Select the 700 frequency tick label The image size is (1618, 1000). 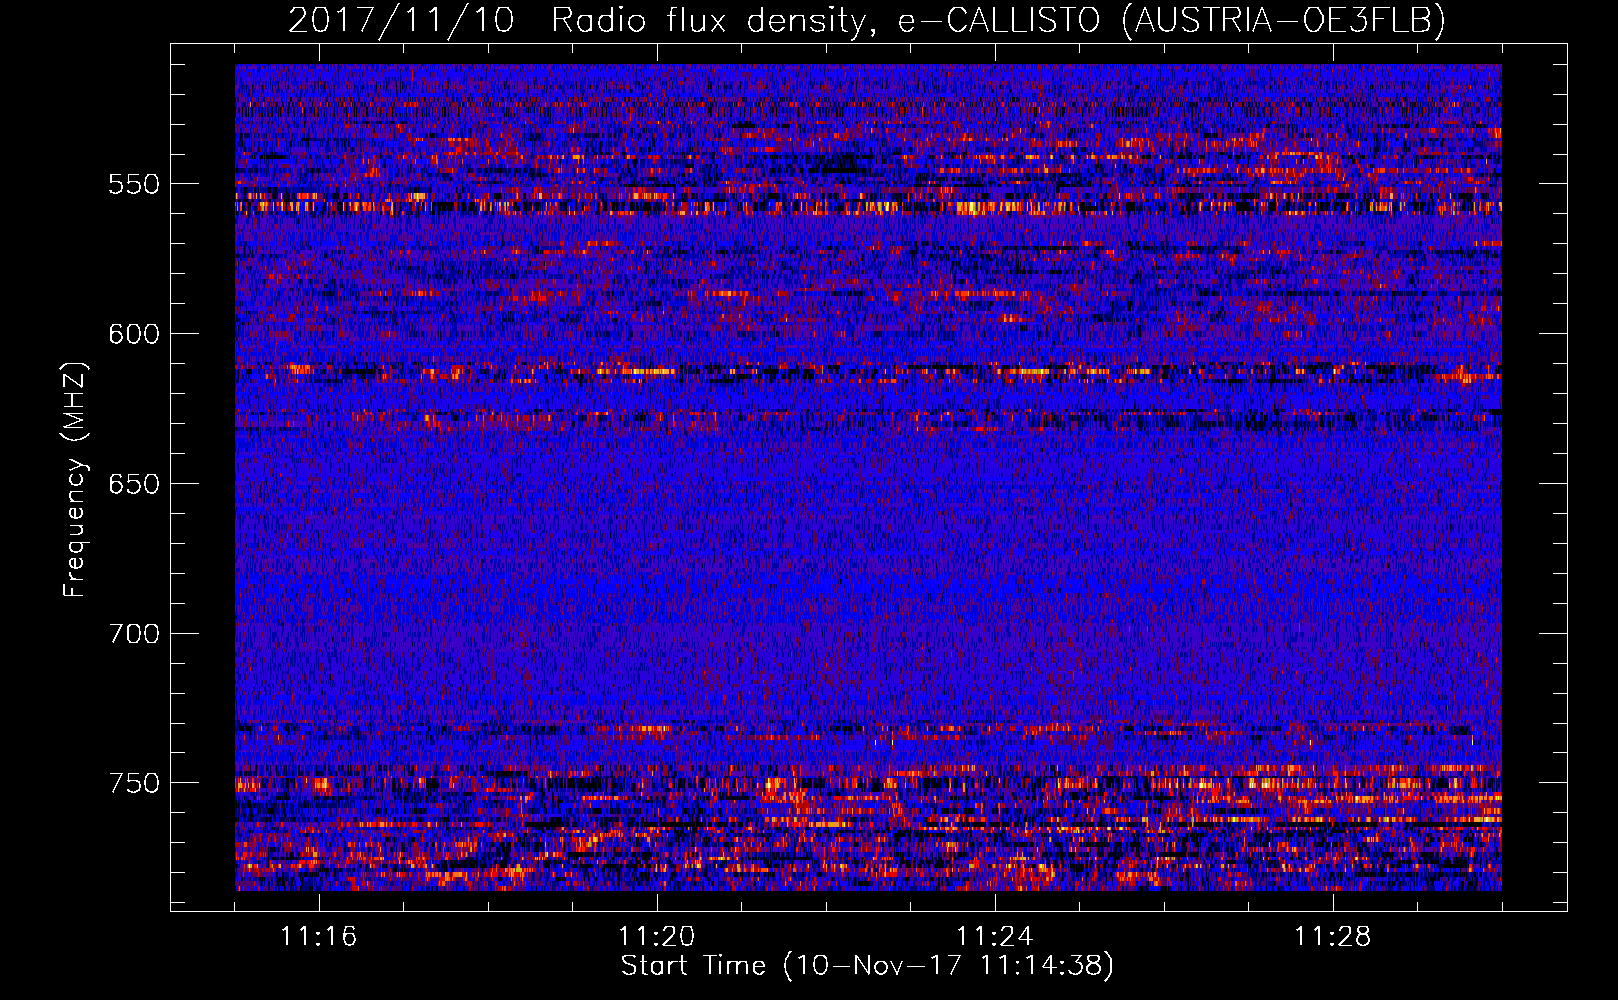(134, 634)
